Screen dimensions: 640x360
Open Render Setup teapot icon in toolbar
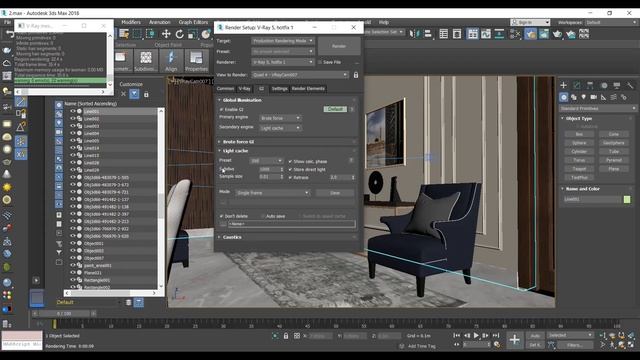point(531,34)
